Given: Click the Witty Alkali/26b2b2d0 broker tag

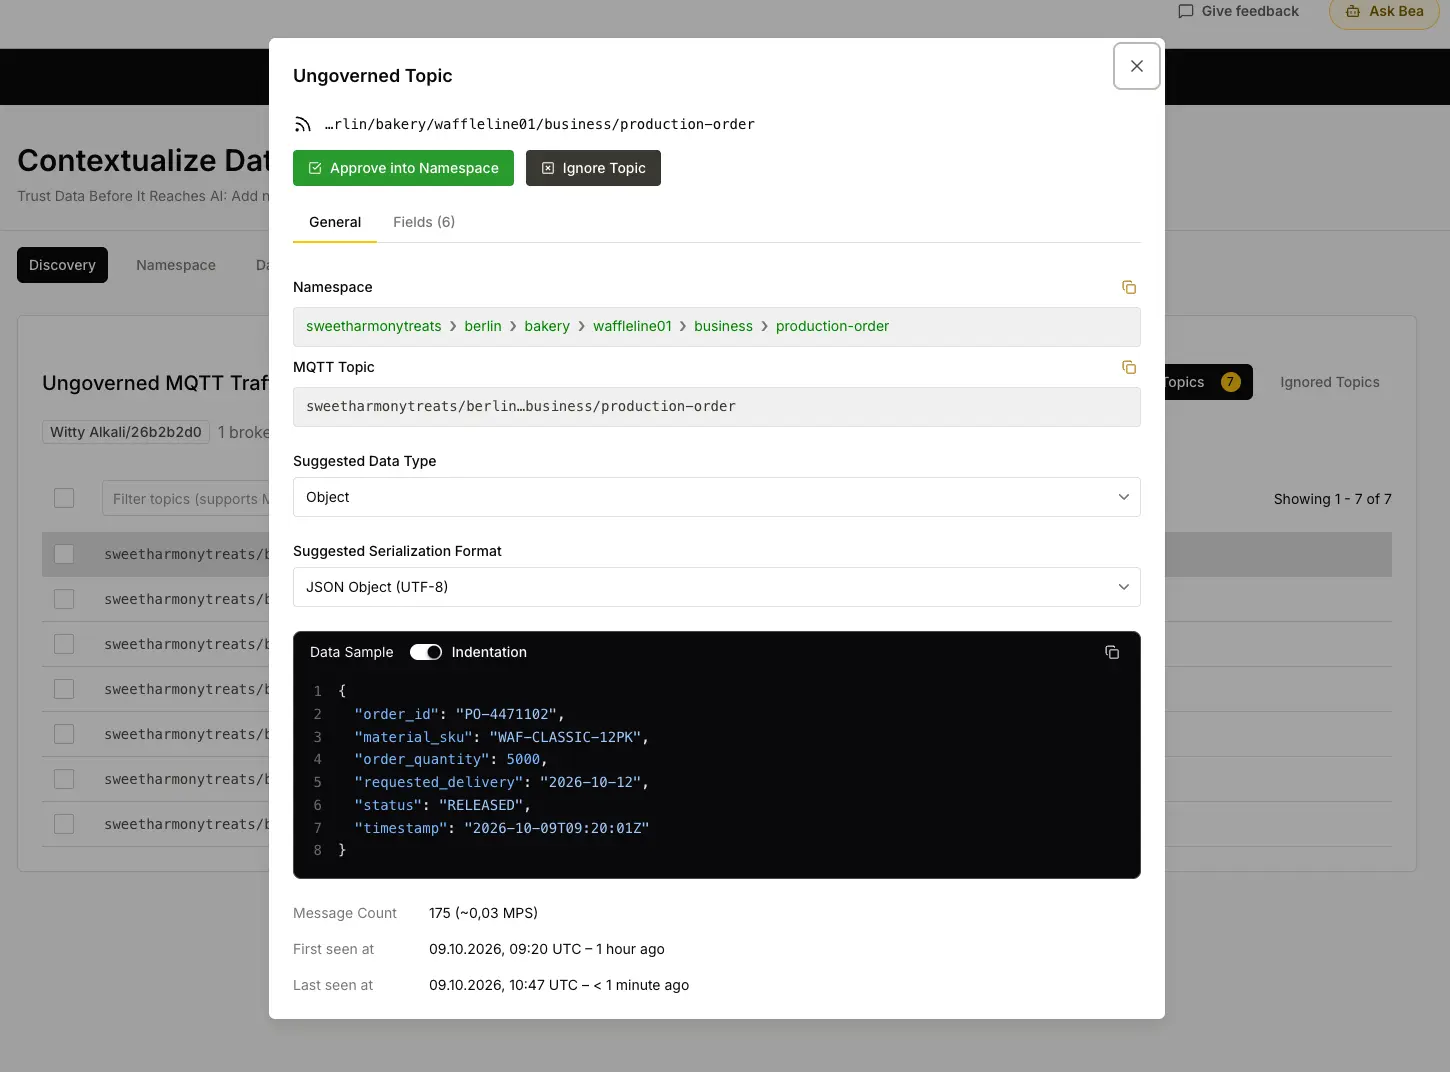Looking at the screenshot, I should pyautogui.click(x=126, y=432).
